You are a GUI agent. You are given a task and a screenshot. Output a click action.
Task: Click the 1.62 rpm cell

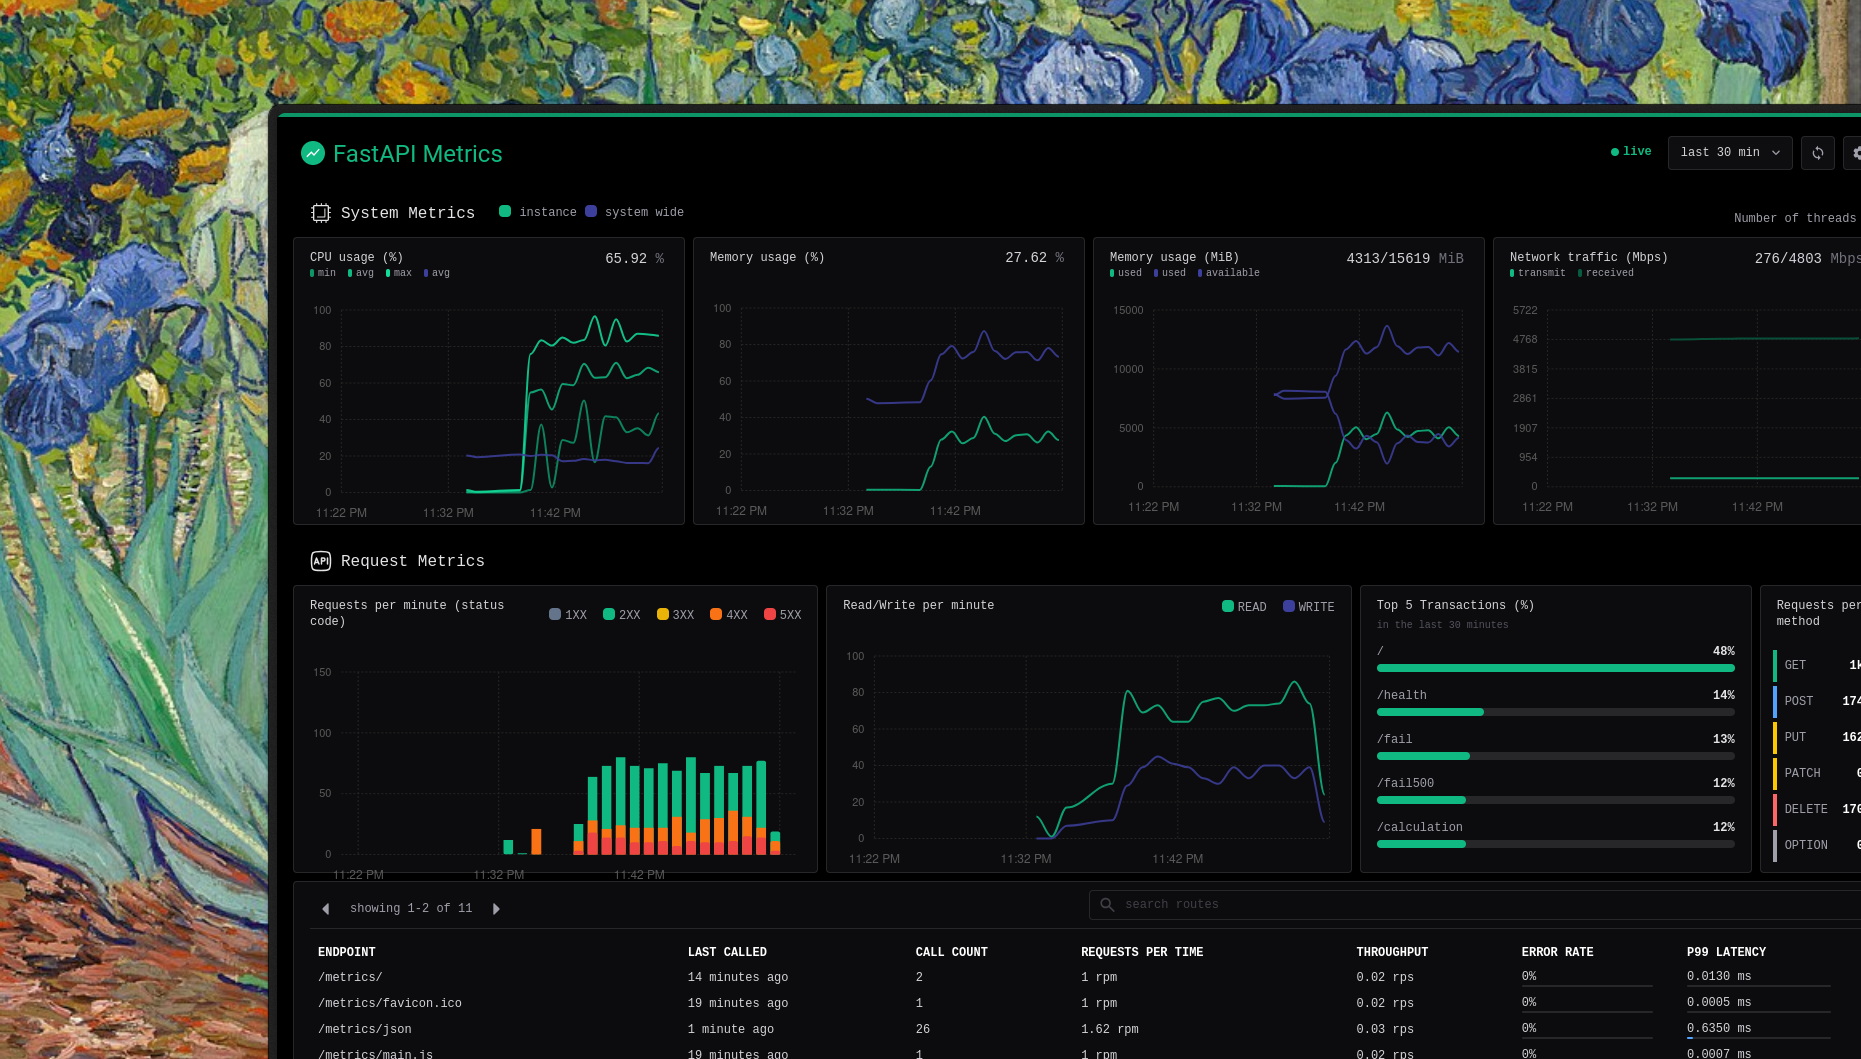coord(1110,1029)
